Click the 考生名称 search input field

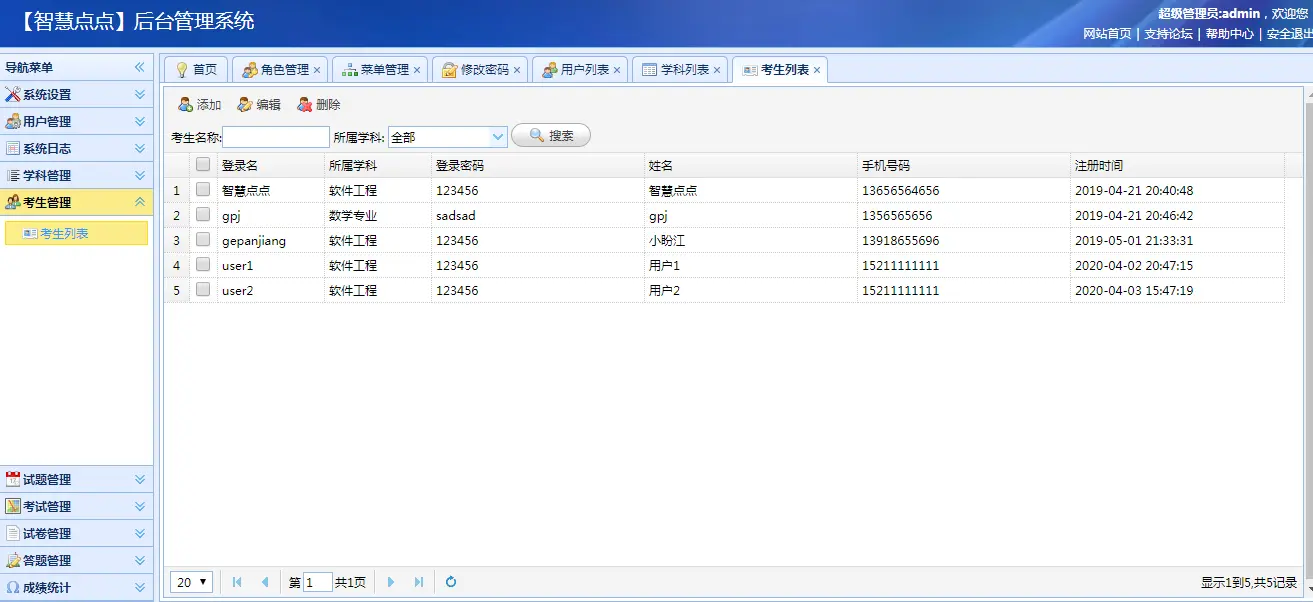click(x=276, y=137)
